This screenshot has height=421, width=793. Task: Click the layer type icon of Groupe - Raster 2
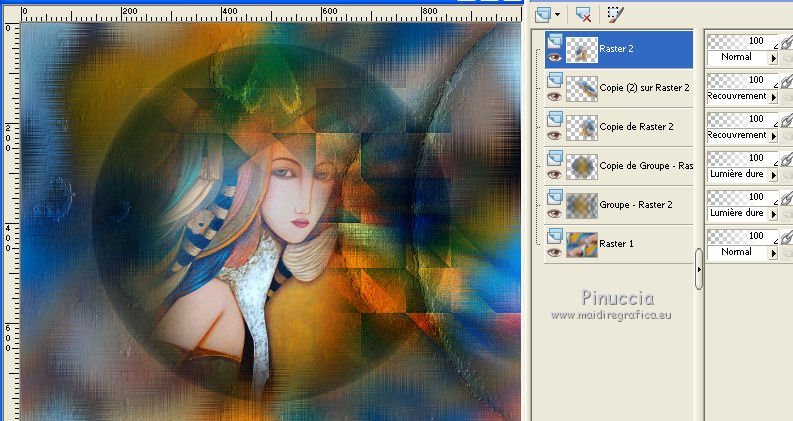[555, 196]
